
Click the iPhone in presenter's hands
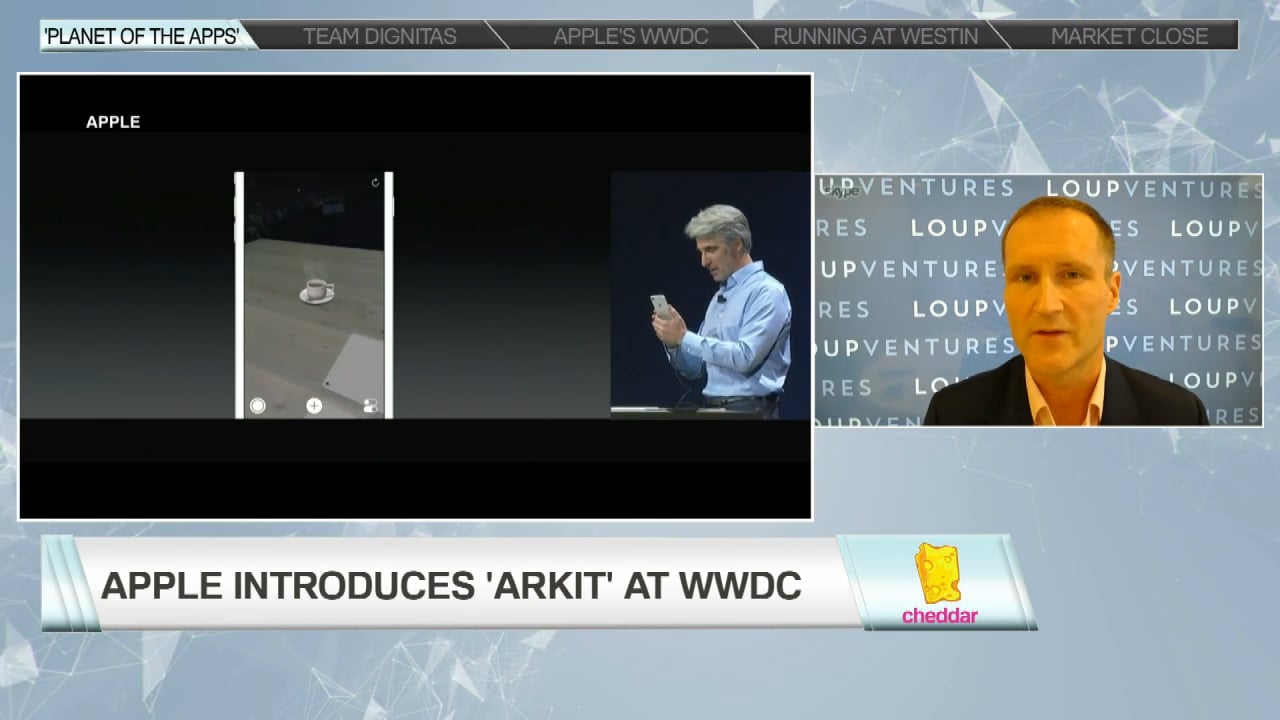tap(660, 306)
